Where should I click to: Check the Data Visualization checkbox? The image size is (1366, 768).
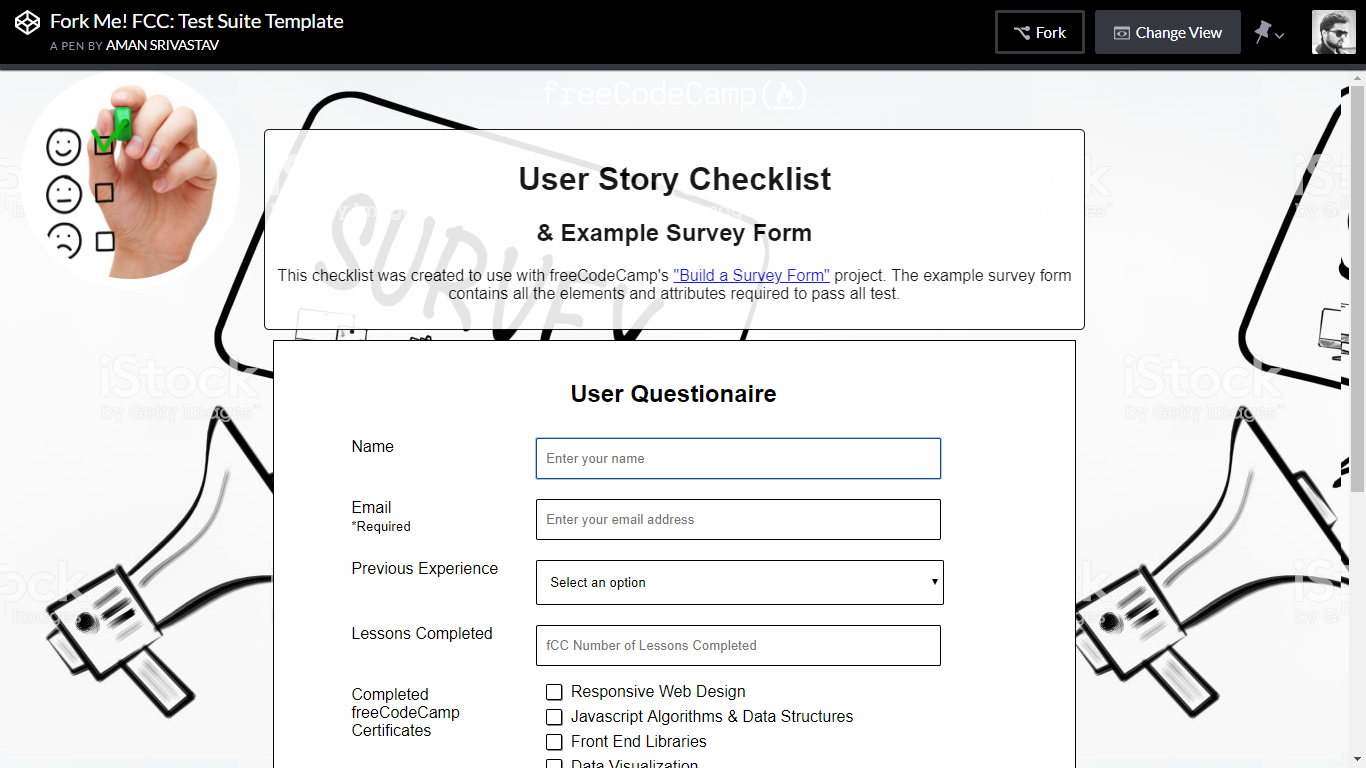tap(554, 764)
